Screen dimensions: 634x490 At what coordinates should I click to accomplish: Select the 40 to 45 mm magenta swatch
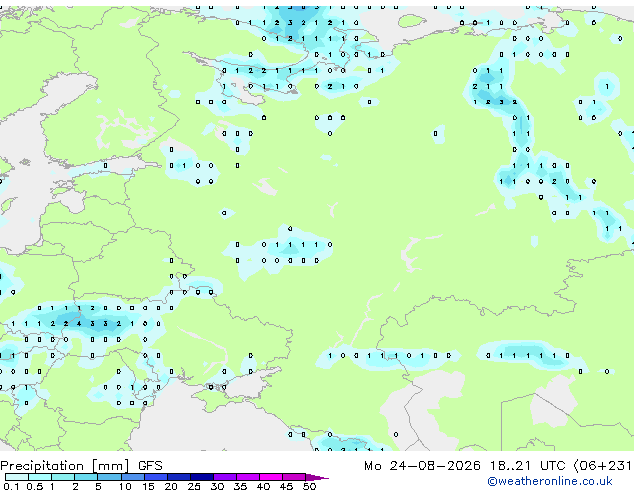[271, 477]
